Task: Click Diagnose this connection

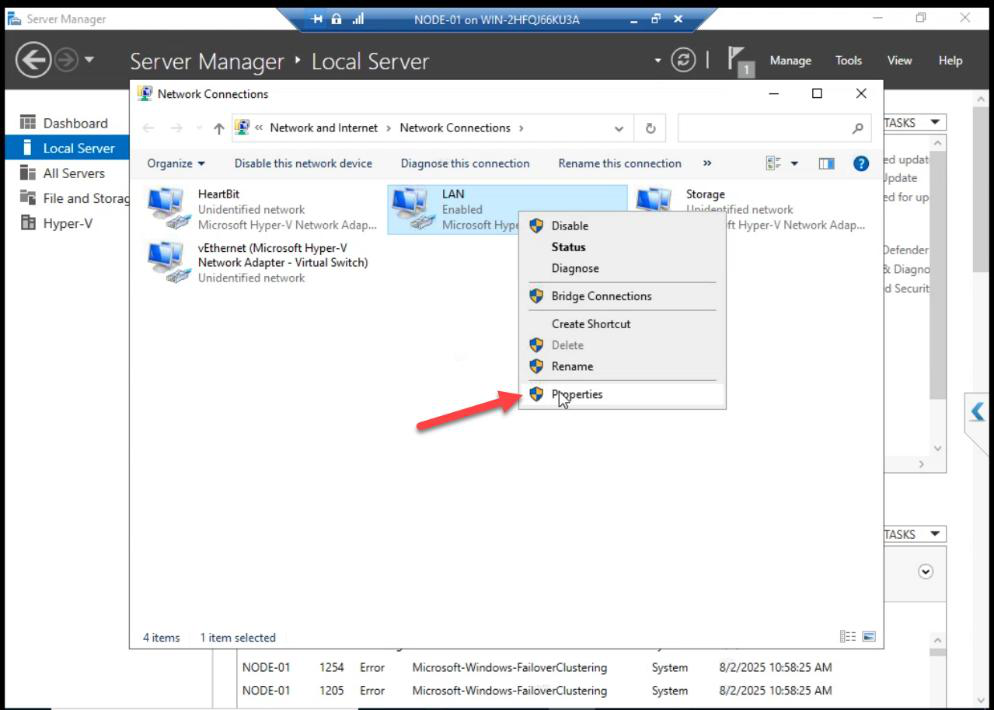Action: [465, 164]
